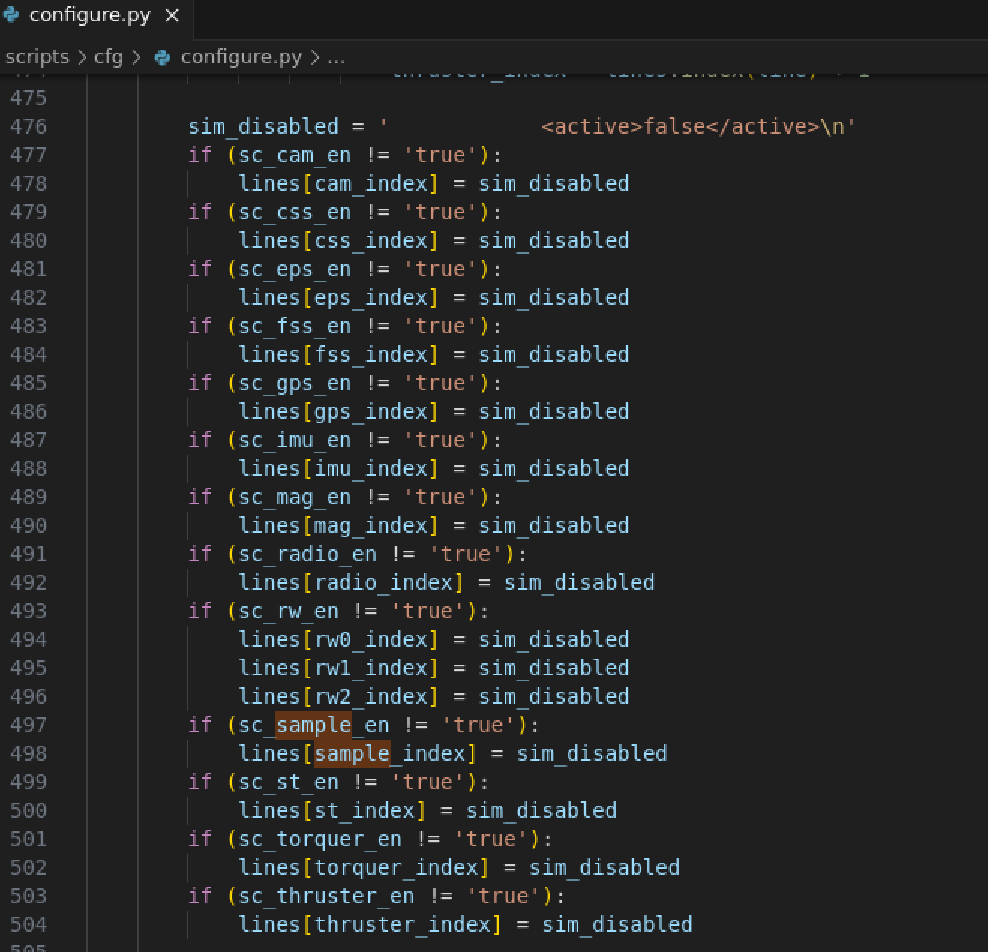Click sc_css_en on line 479
988x952 pixels.
[295, 212]
